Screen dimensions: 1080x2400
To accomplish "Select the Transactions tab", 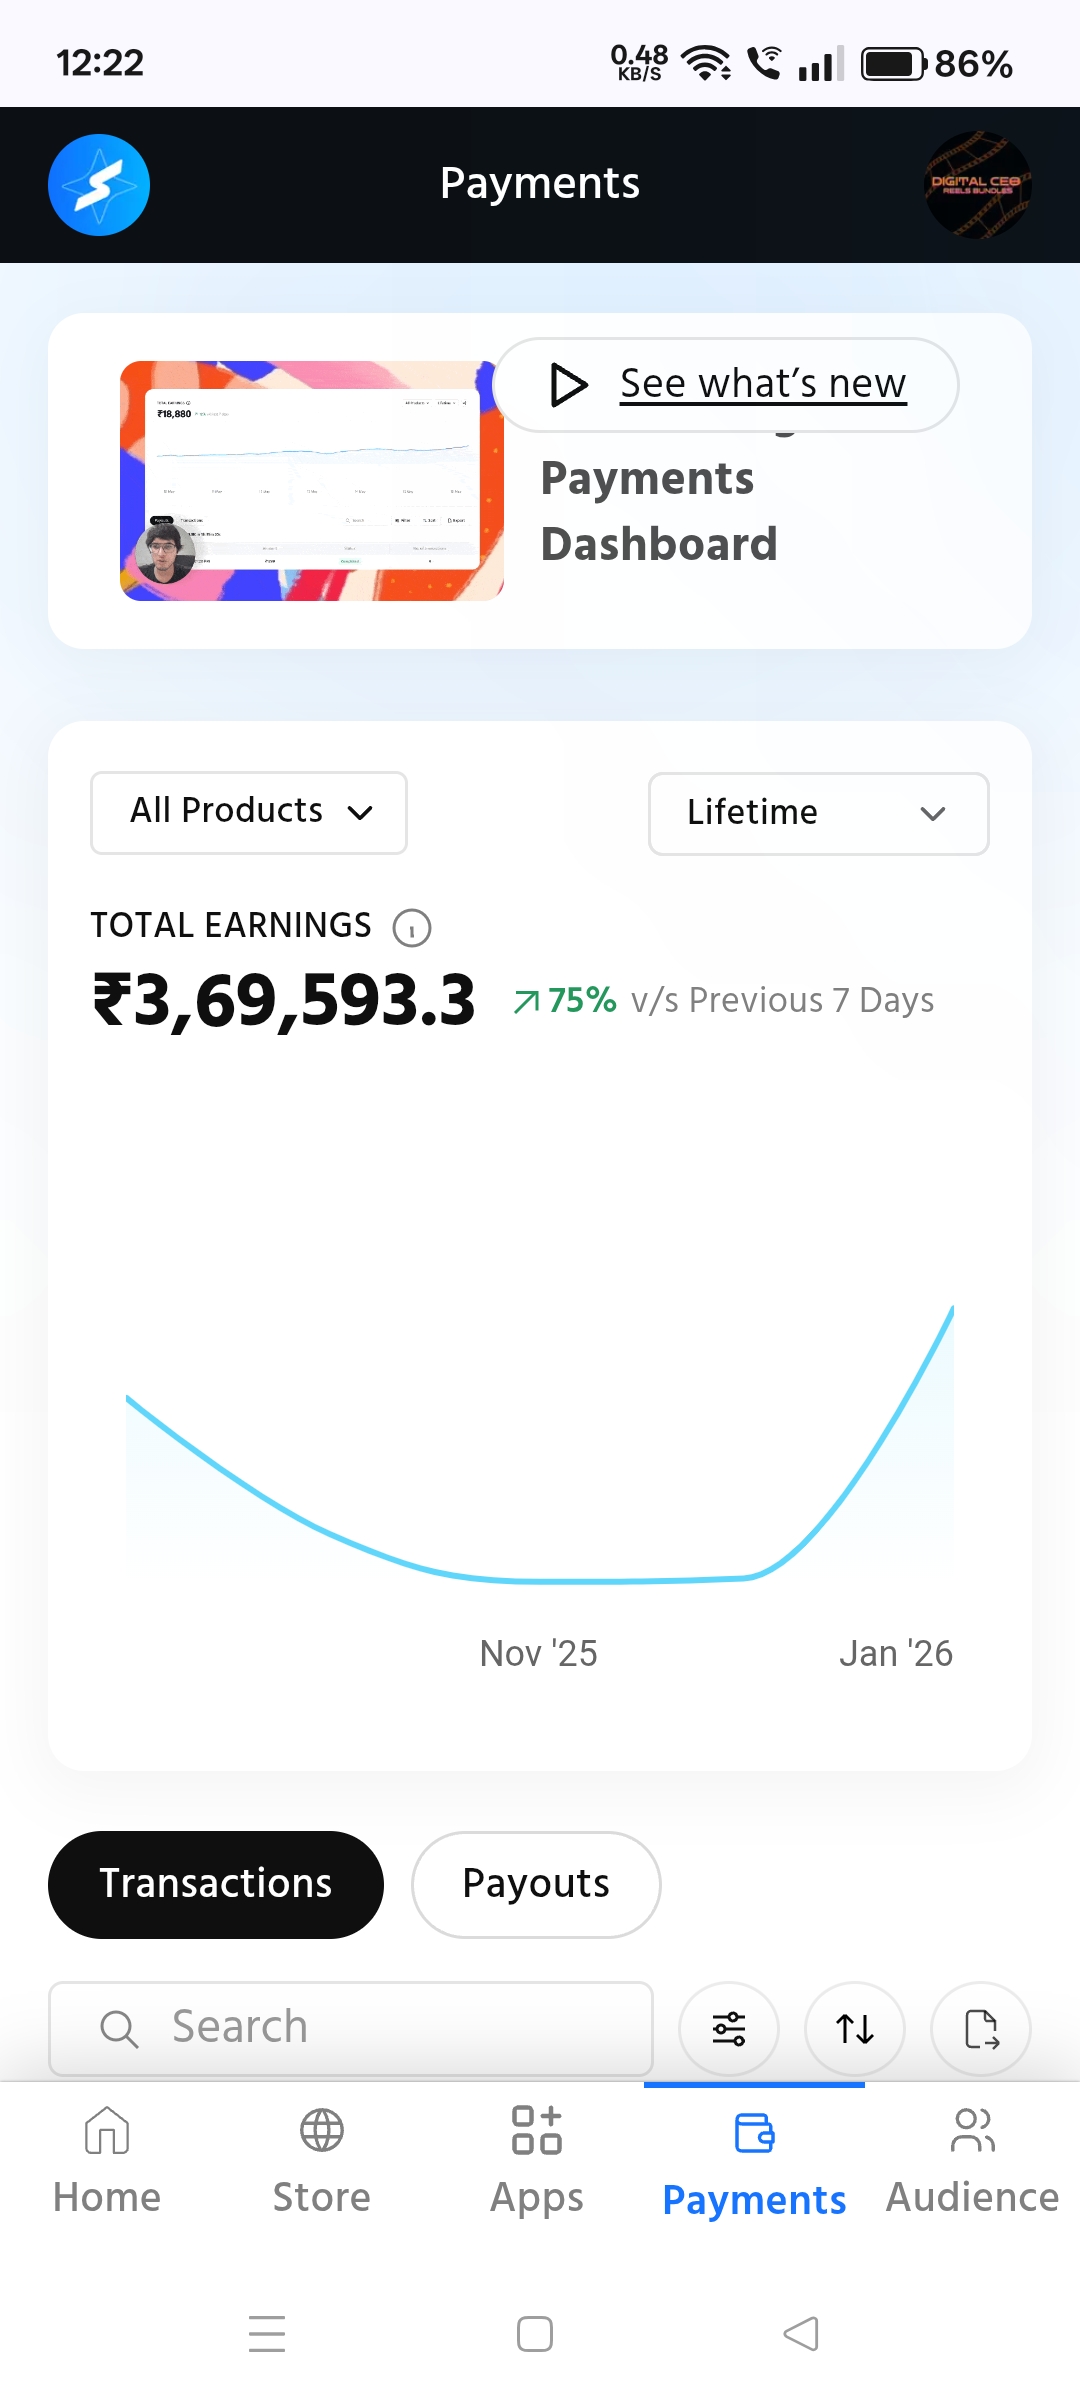I will [216, 1884].
